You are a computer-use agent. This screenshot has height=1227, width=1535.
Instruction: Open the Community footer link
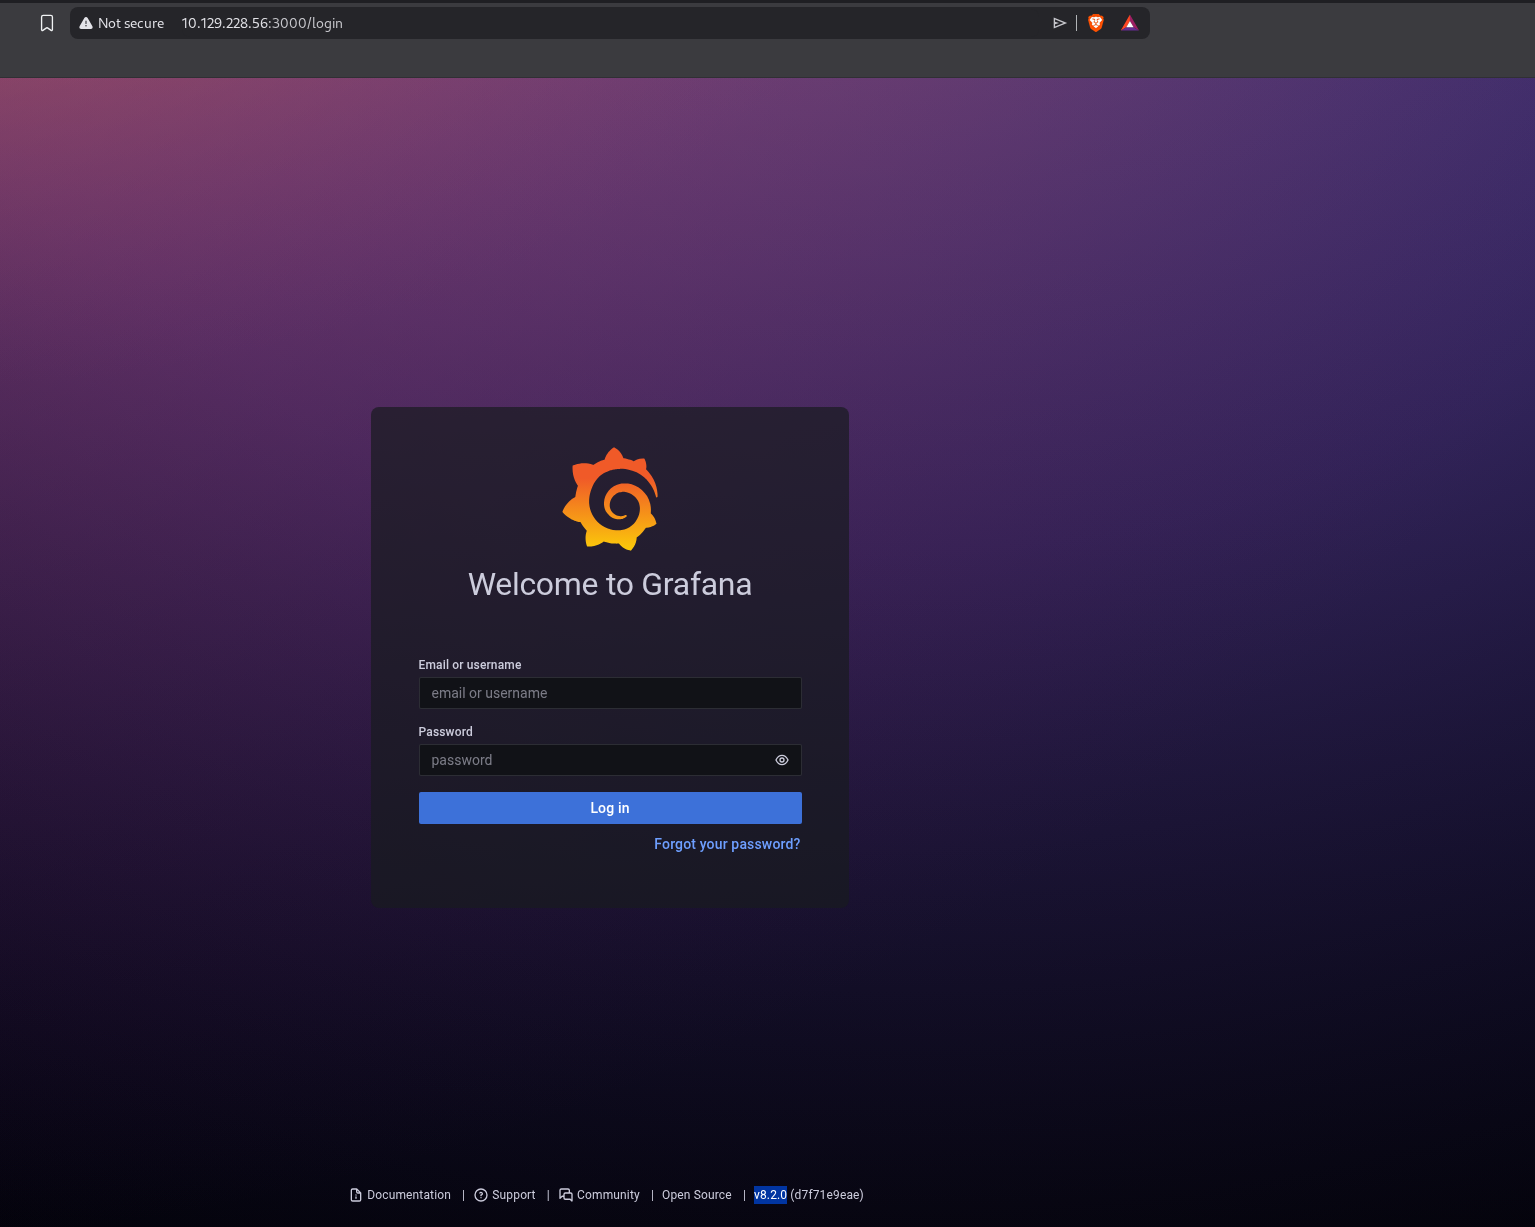tap(608, 1195)
